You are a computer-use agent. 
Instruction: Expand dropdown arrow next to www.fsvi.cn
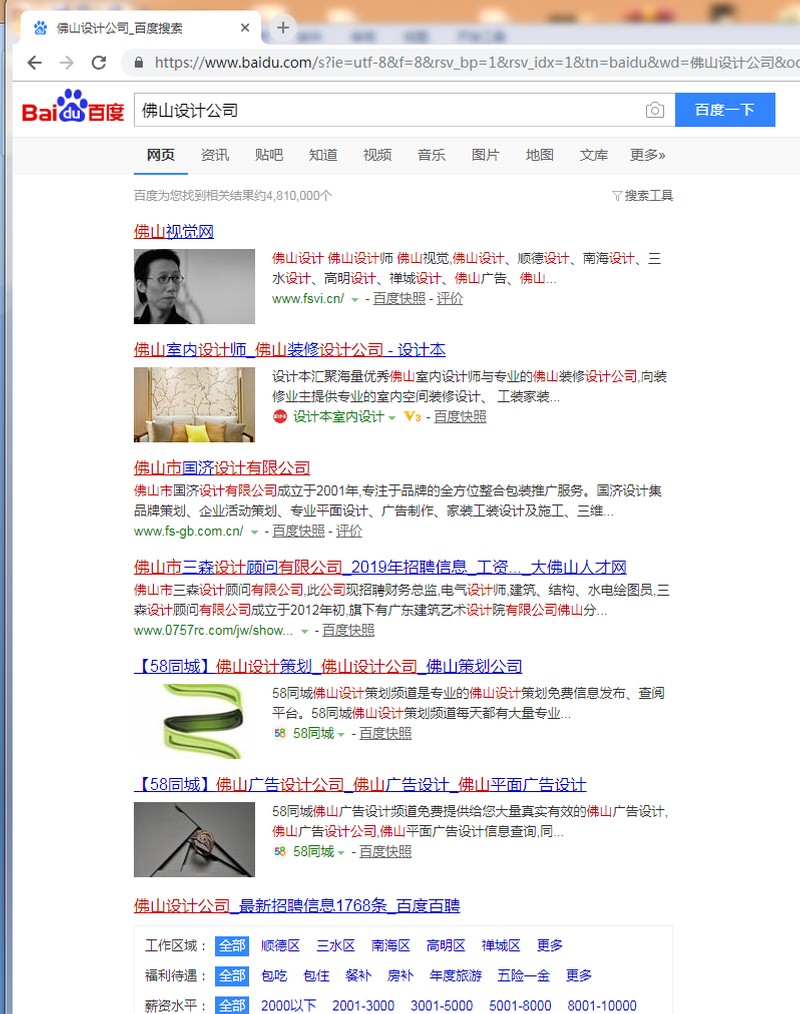[x=354, y=299]
